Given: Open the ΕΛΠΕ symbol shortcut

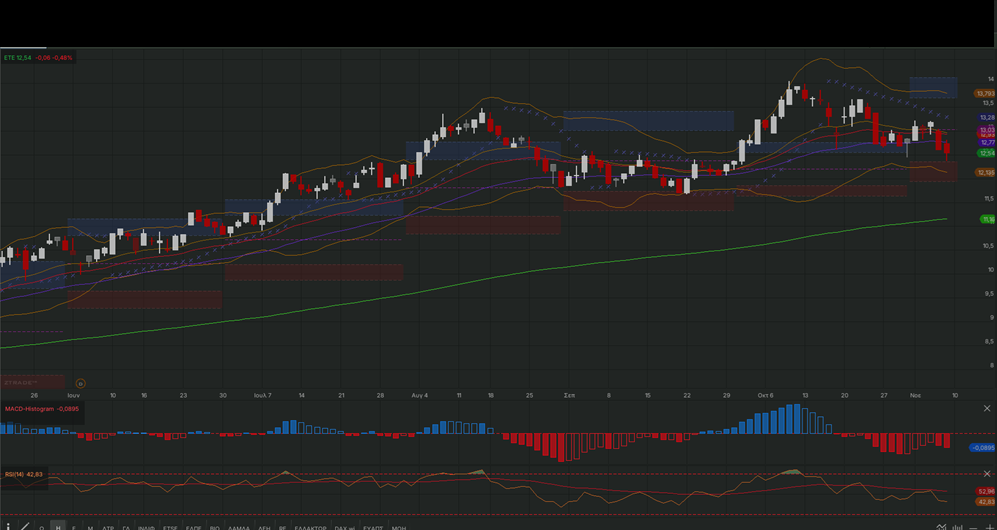Looking at the screenshot, I should coord(193,527).
